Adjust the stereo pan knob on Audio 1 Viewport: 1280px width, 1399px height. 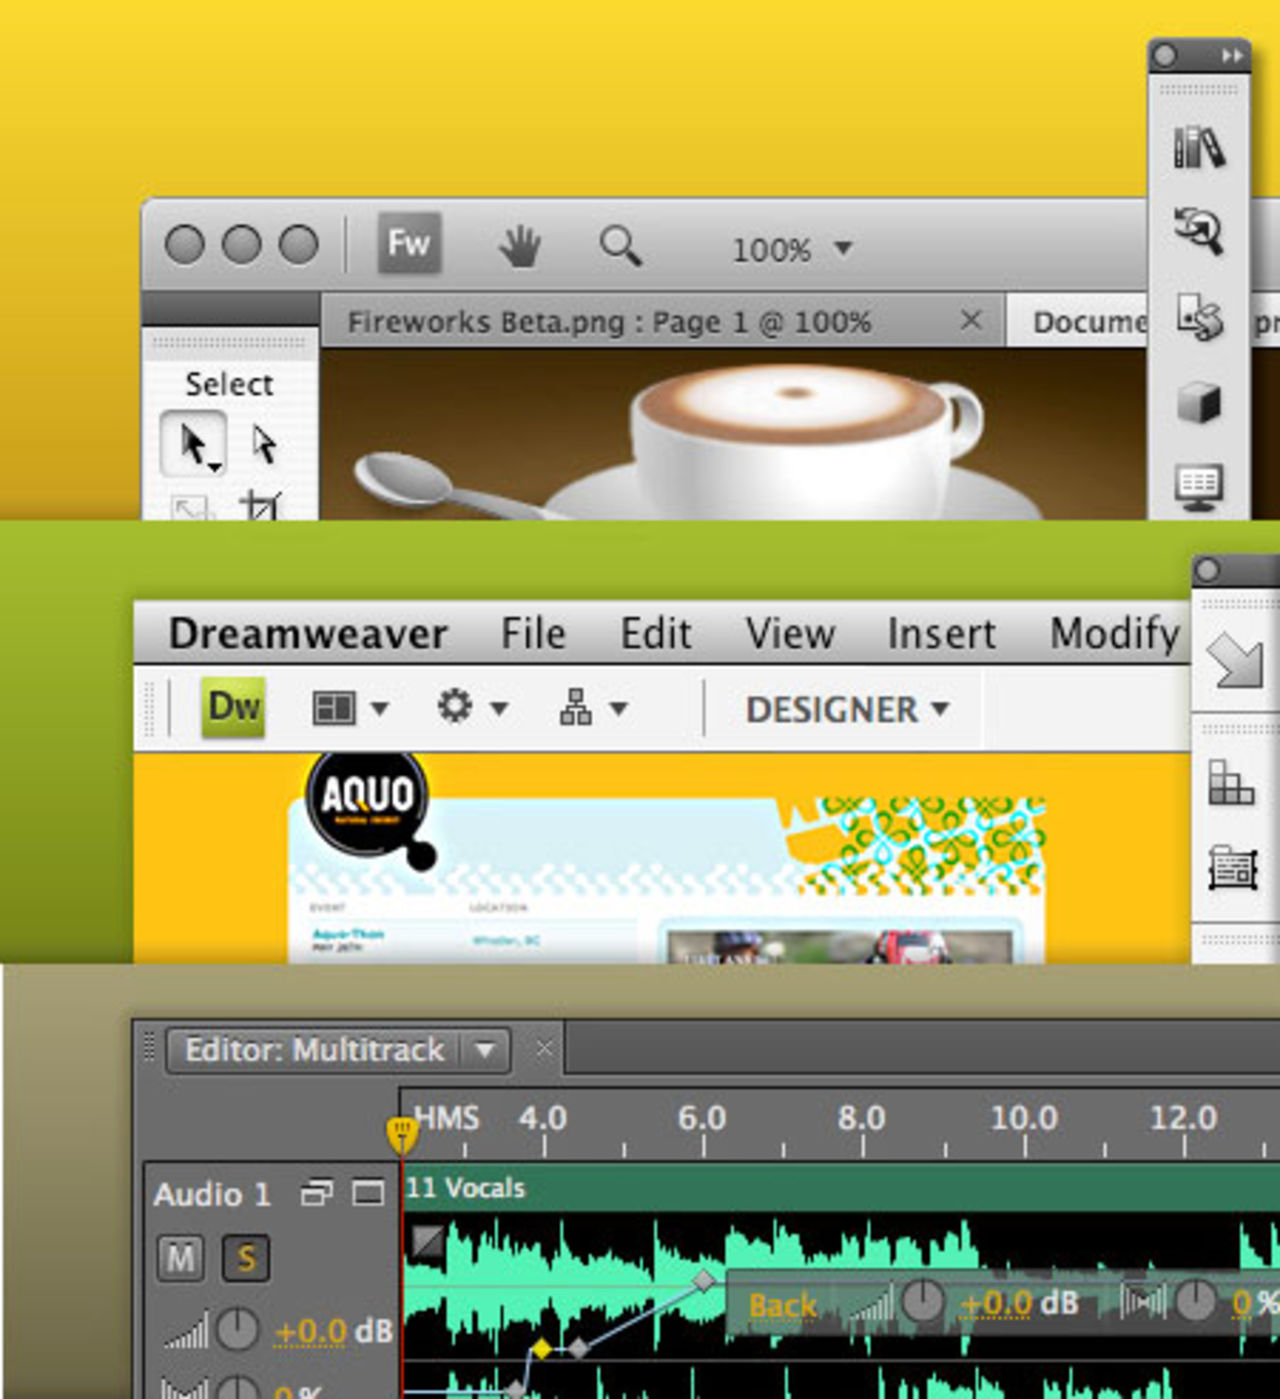pos(236,1389)
